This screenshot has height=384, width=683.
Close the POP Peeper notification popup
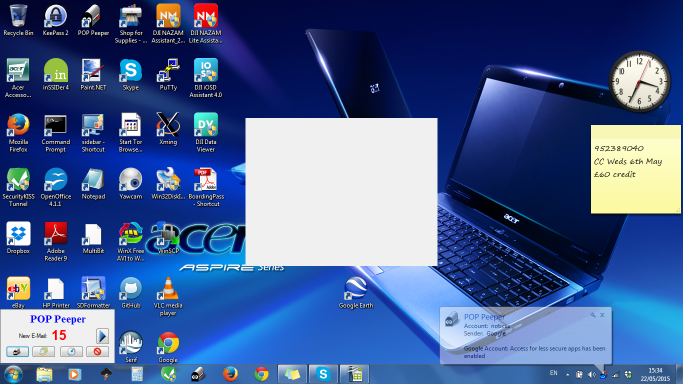click(602, 315)
